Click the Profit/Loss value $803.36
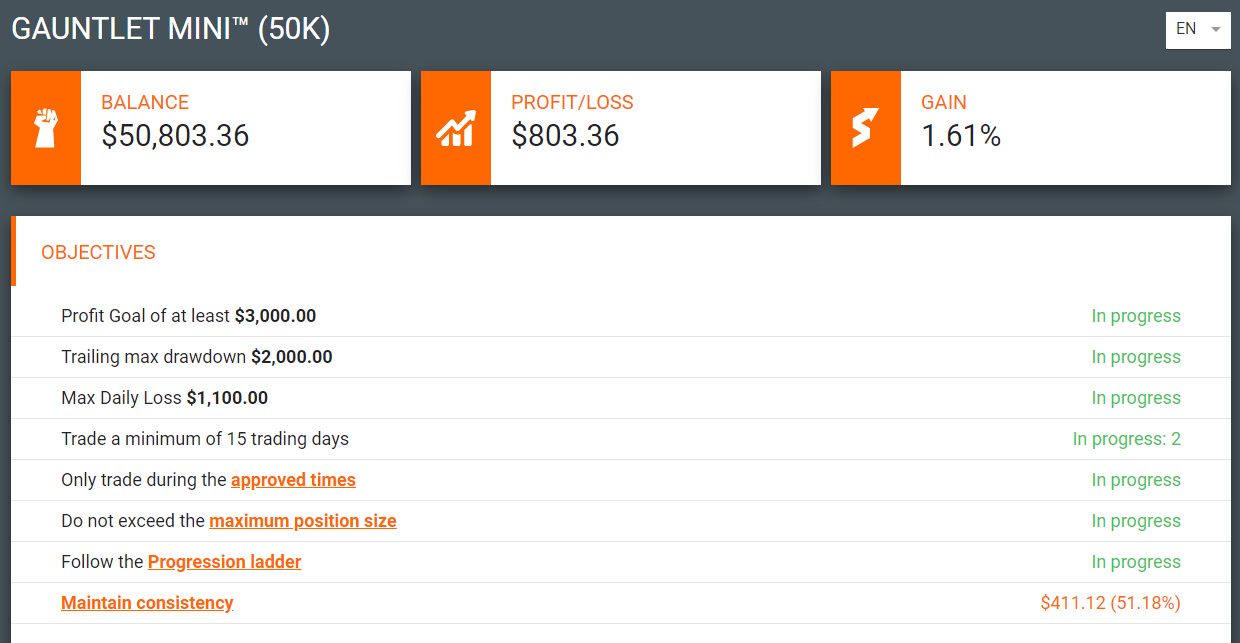 (x=565, y=135)
